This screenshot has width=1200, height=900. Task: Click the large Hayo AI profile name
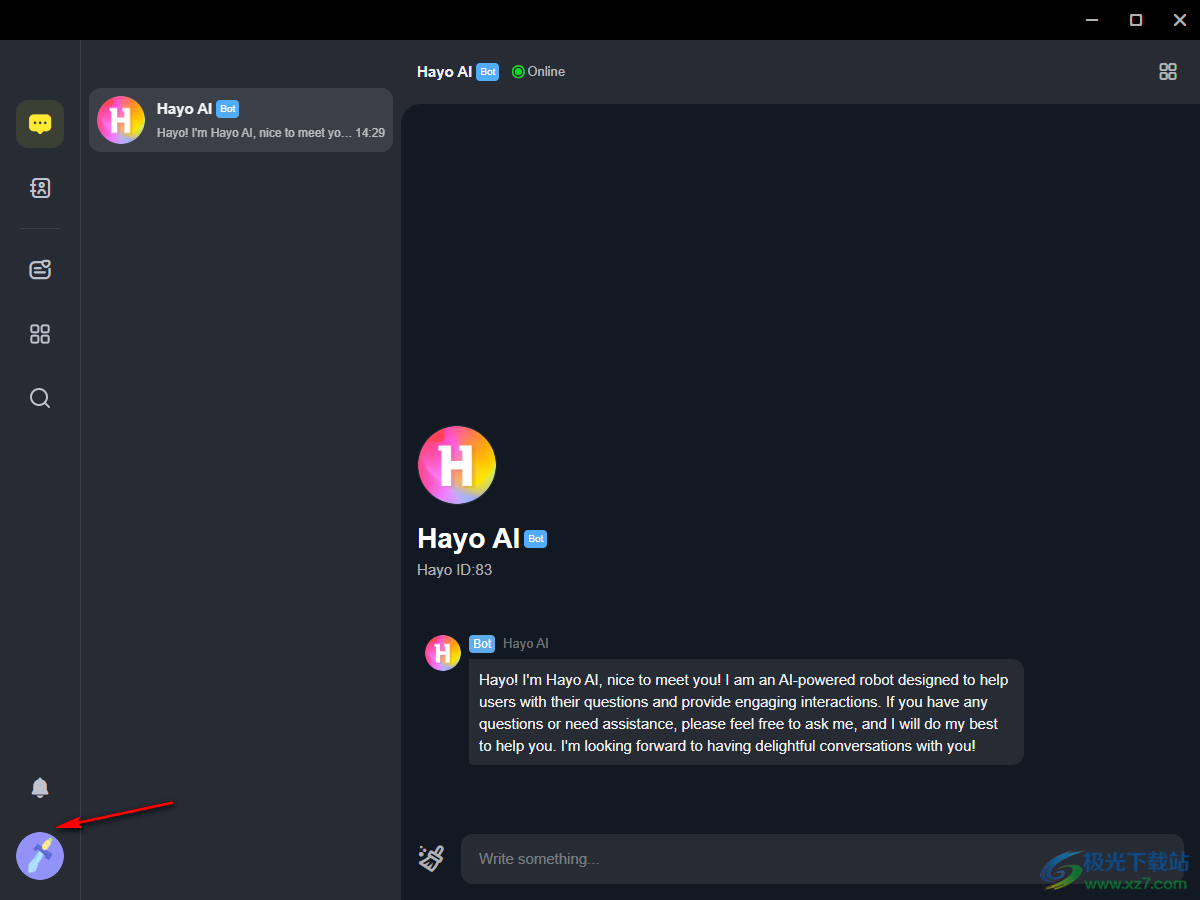(468, 538)
